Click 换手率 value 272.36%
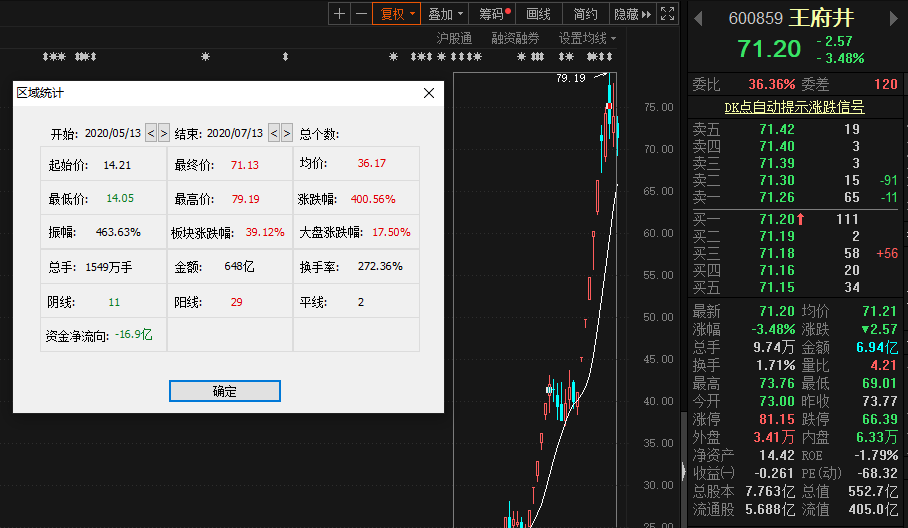Viewport: 908px width, 528px height. coord(380,266)
